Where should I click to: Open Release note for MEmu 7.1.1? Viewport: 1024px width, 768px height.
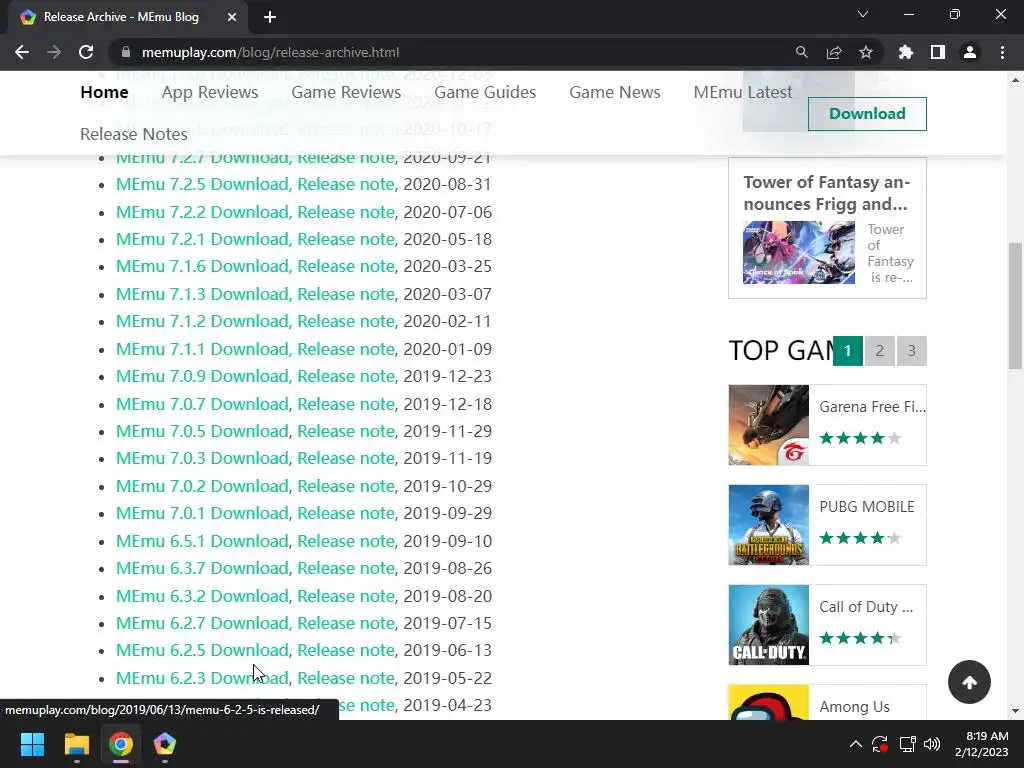(x=346, y=349)
